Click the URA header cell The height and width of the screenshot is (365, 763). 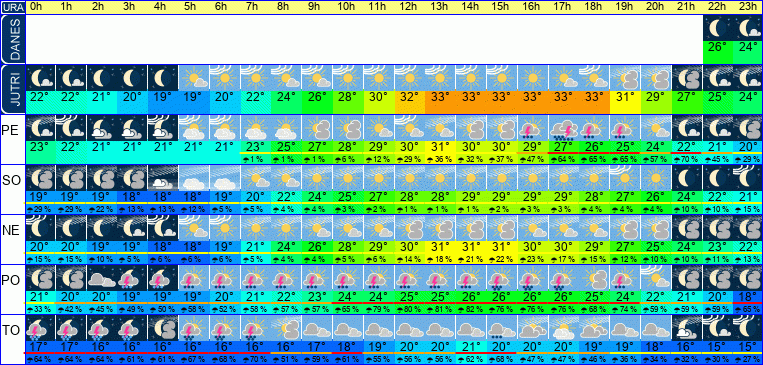tap(13, 7)
